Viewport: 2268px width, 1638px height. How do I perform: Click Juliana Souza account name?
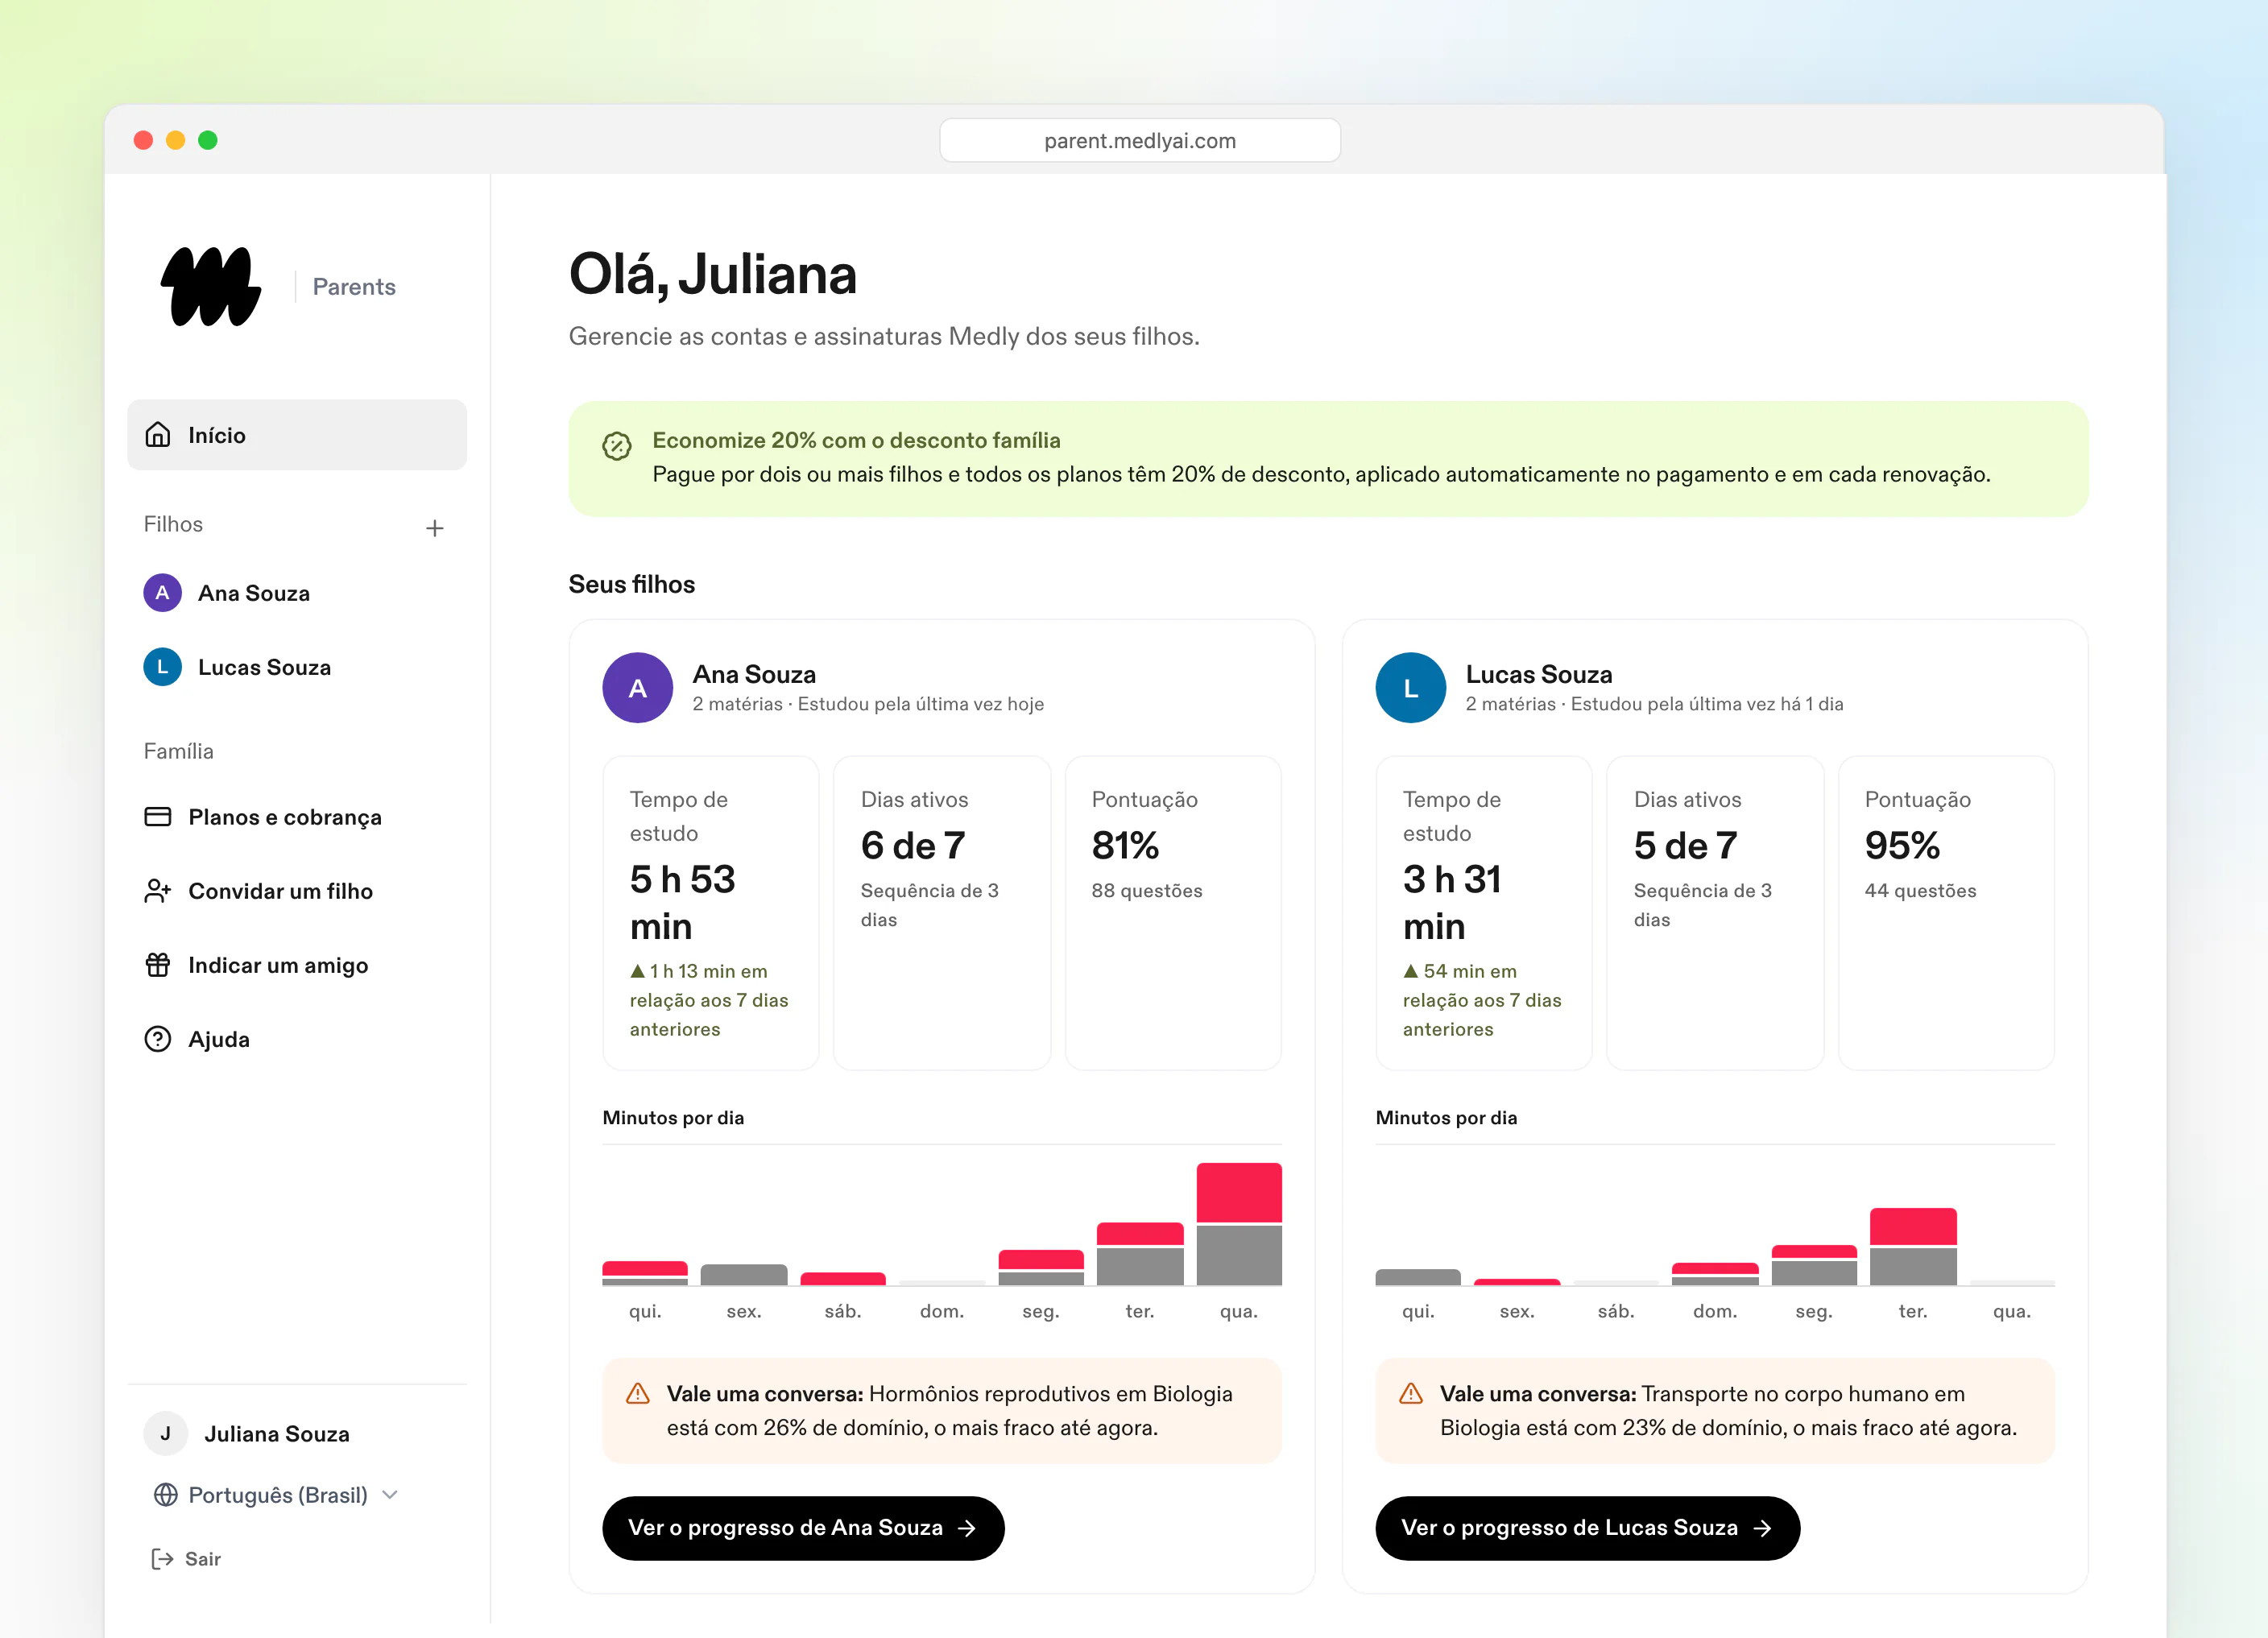pos(277,1434)
